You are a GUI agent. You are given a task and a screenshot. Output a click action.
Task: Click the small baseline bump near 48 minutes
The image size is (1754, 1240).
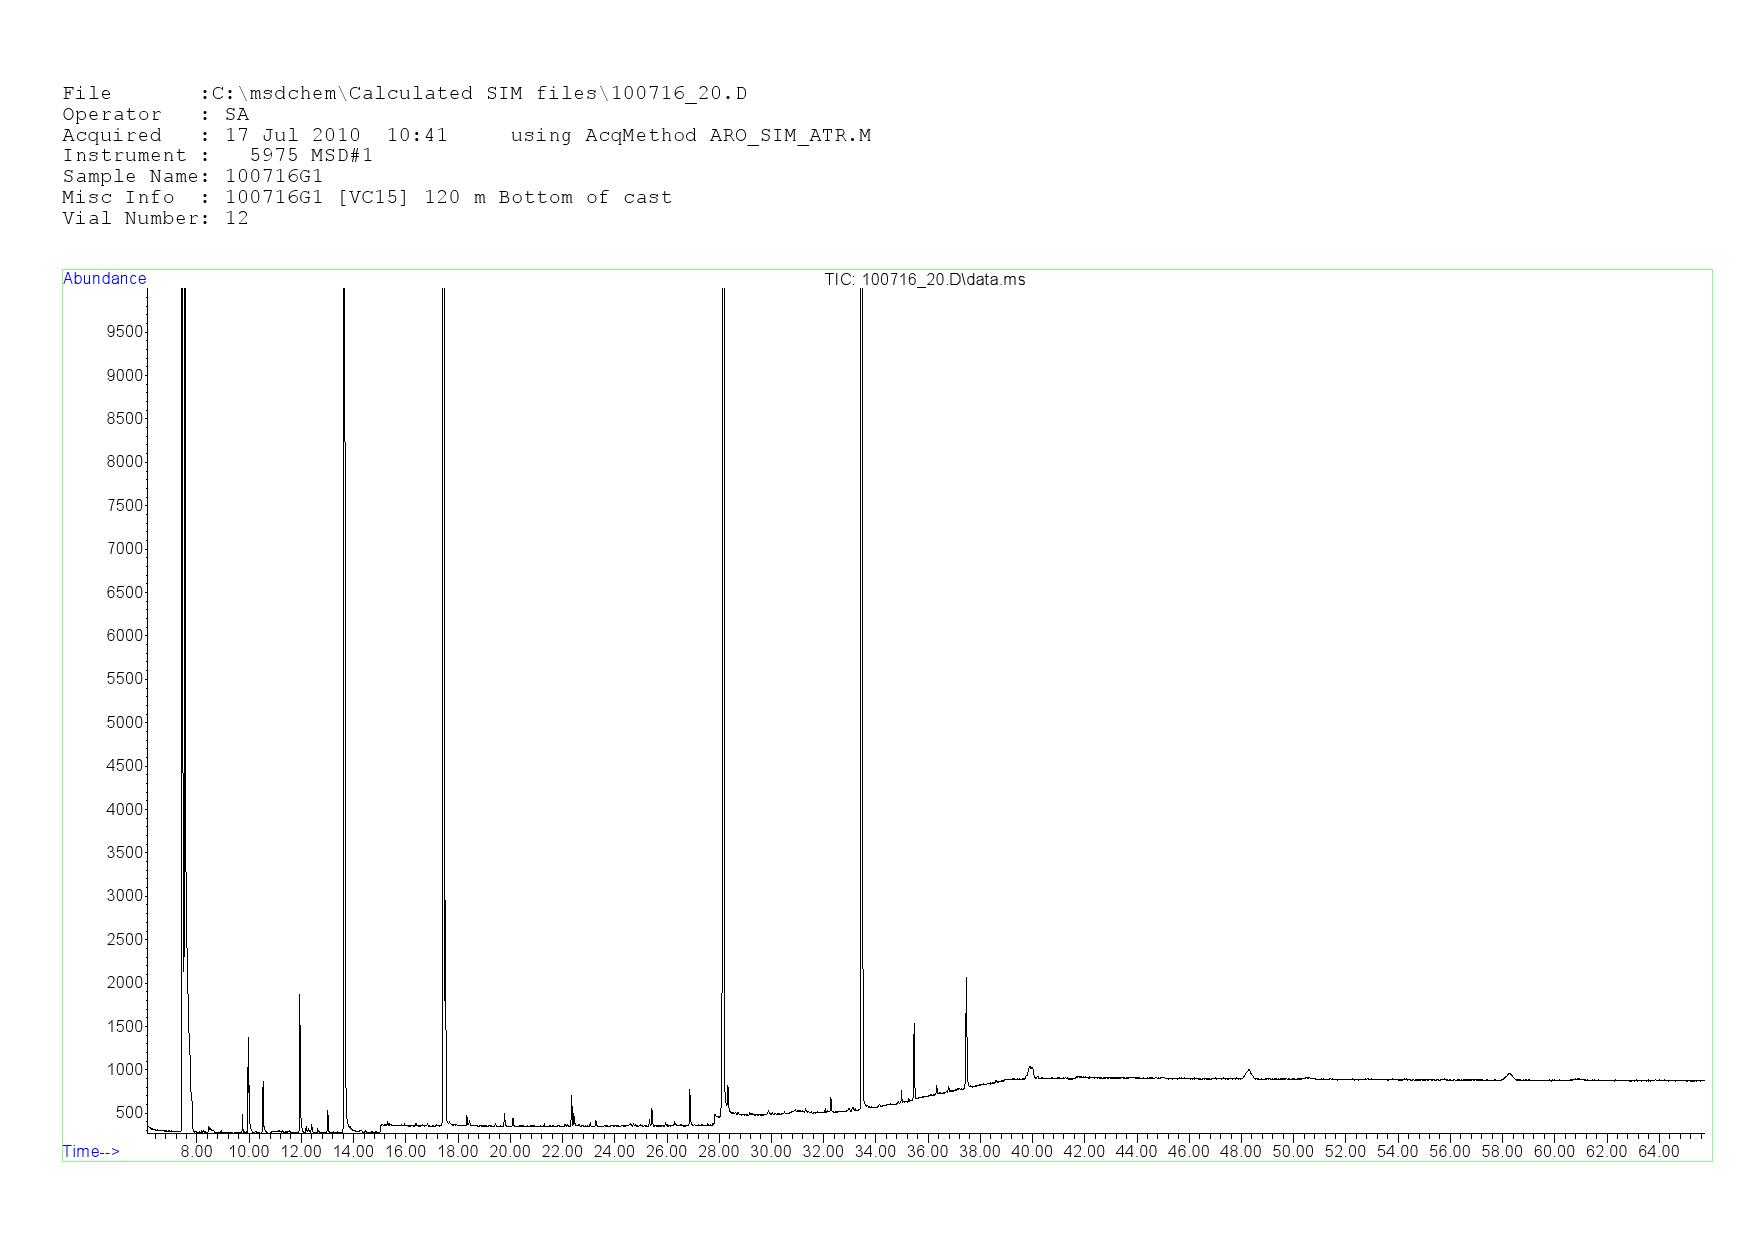tap(1248, 1071)
